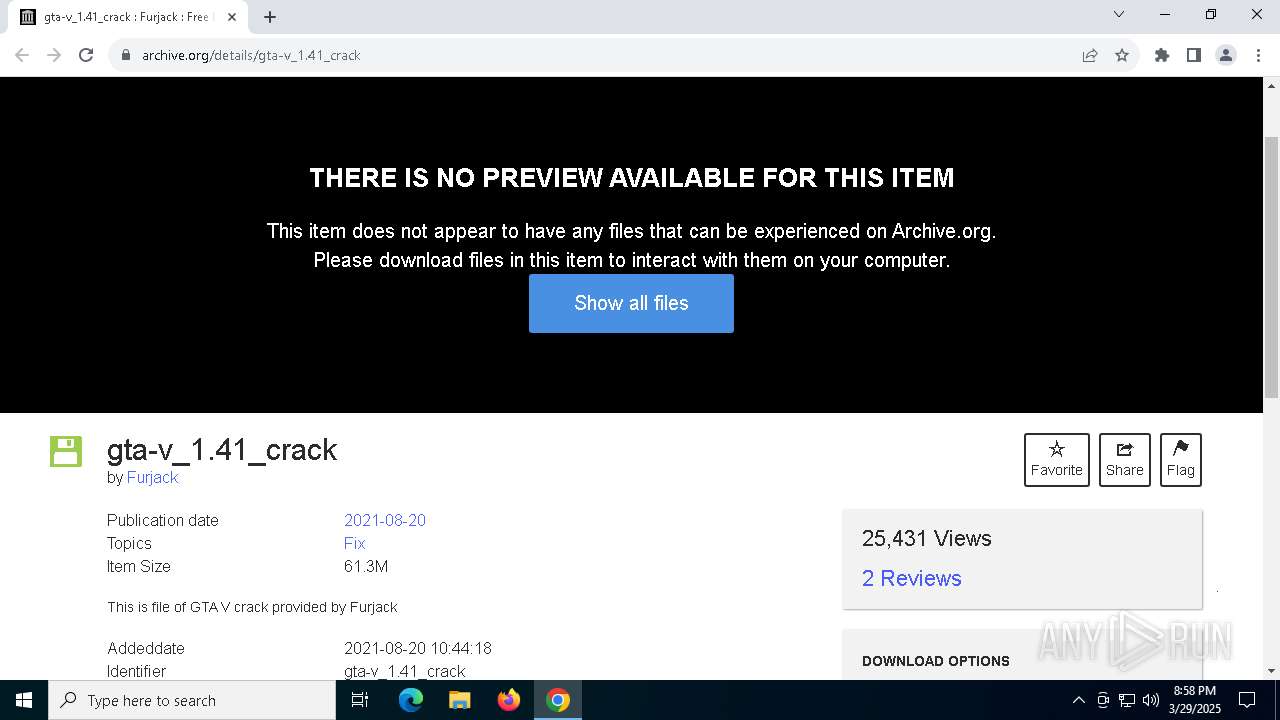Open the Furjack uploader link
Screen dimensions: 1280x720
point(152,477)
